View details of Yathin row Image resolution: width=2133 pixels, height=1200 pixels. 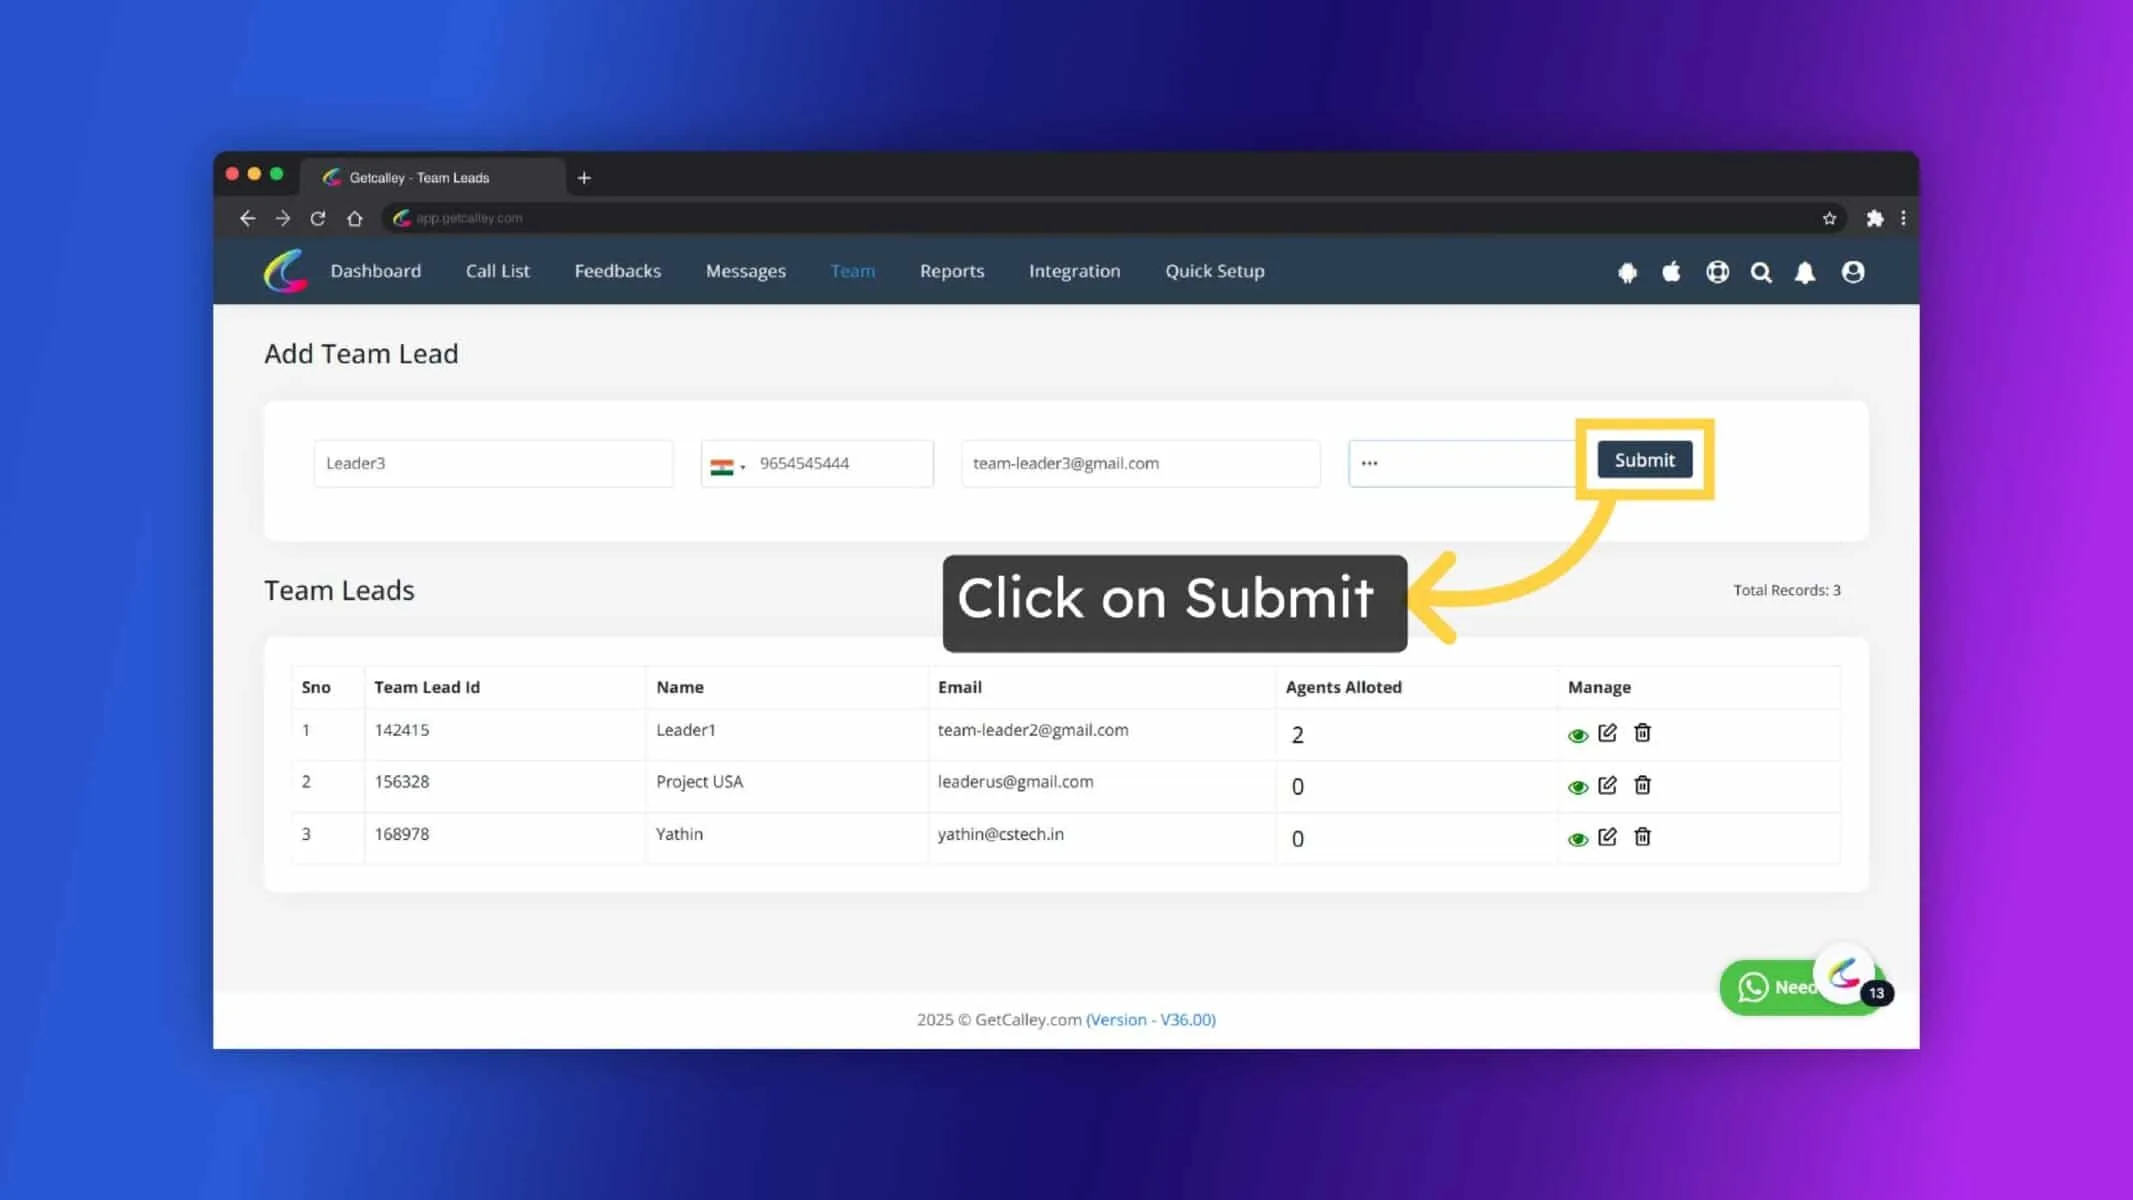tap(1578, 840)
